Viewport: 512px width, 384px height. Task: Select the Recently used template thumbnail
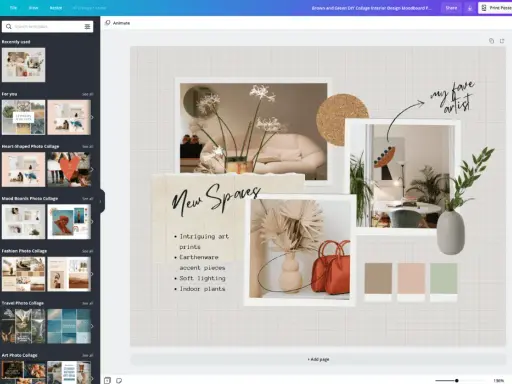point(24,65)
